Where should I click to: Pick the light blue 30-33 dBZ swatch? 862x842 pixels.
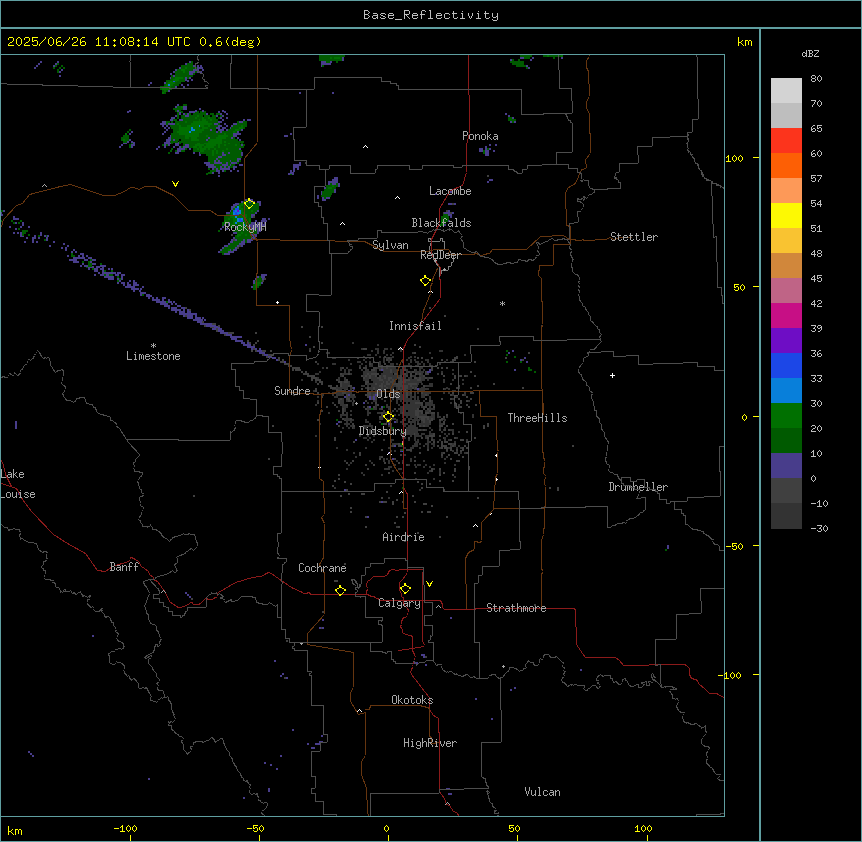[786, 390]
